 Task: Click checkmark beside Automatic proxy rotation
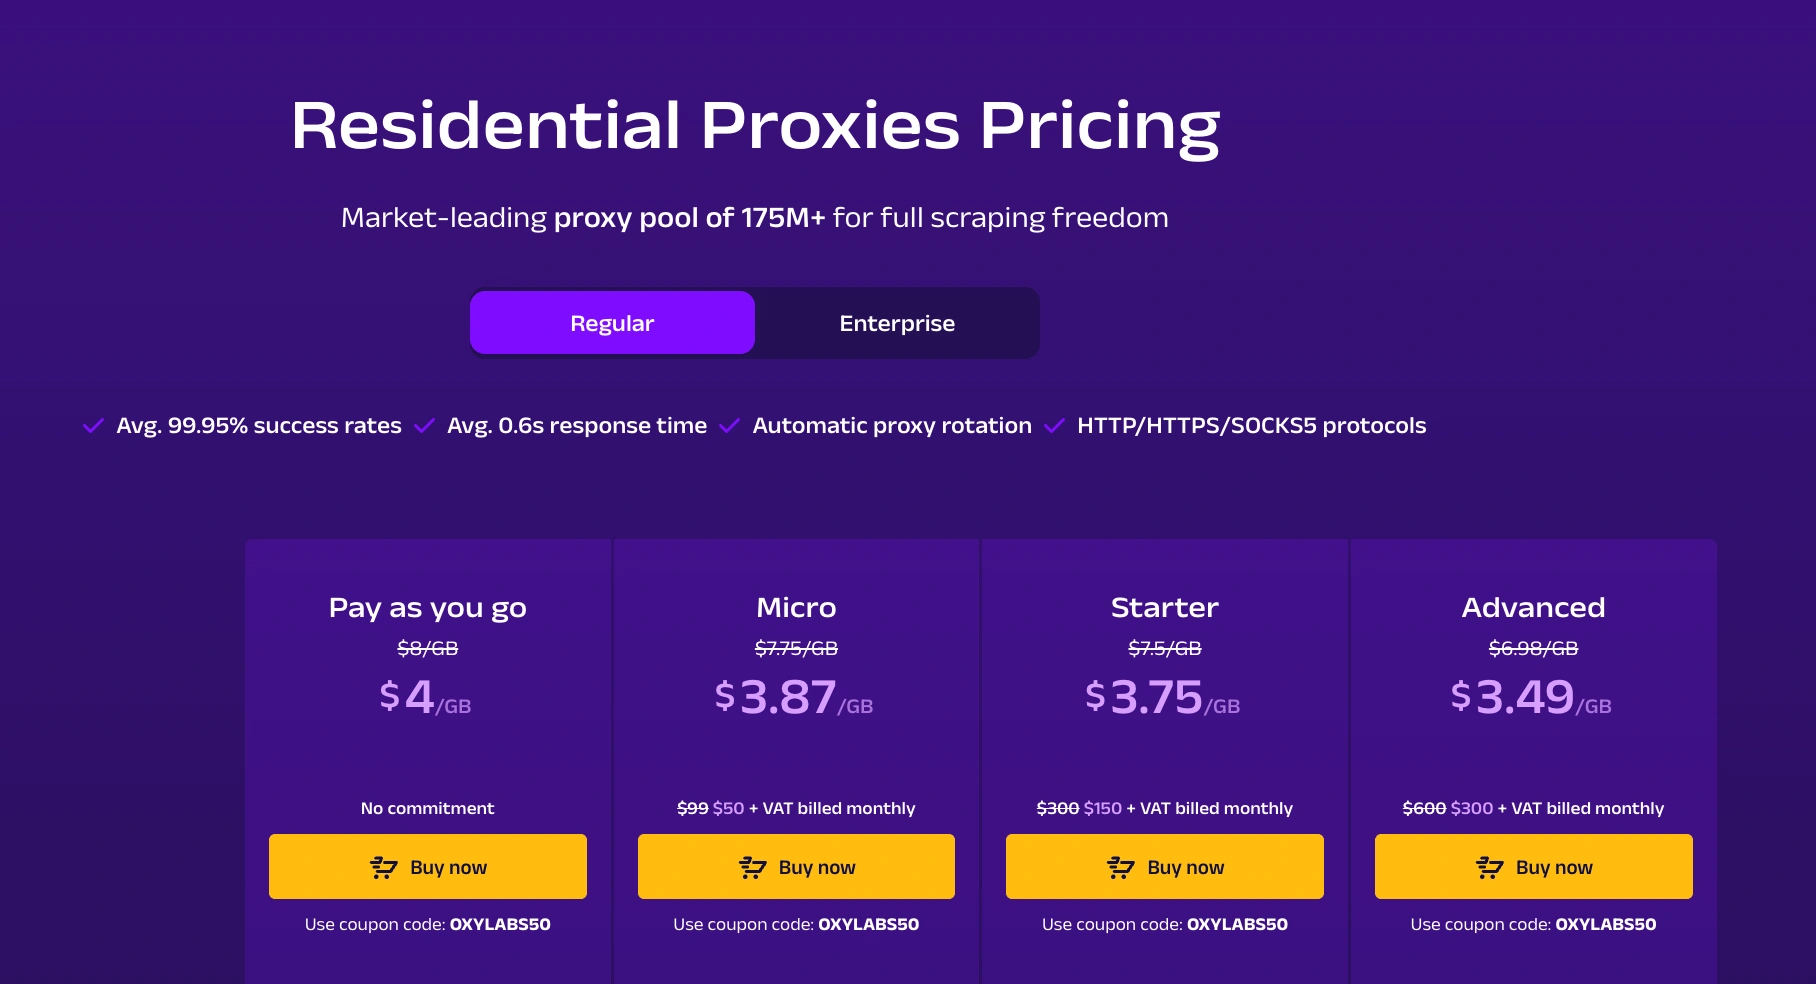pos(729,426)
